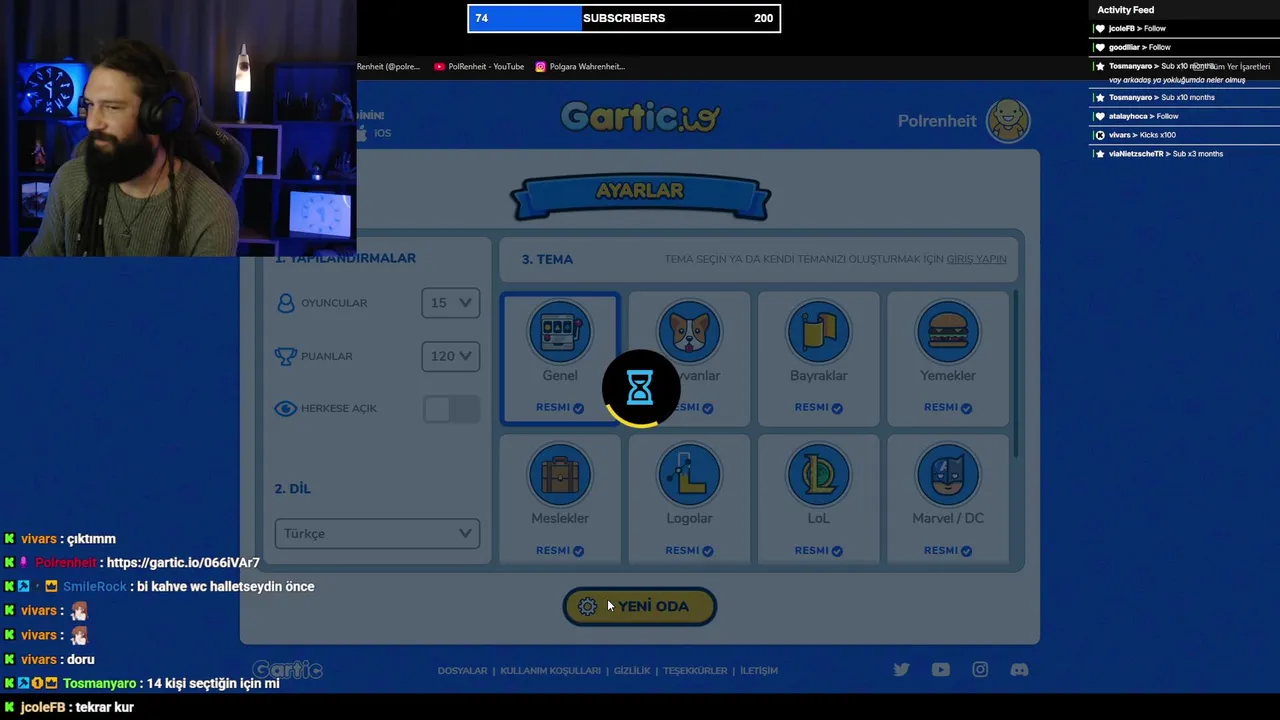
Task: Open Gartic Twitter page icon
Action: [x=901, y=670]
